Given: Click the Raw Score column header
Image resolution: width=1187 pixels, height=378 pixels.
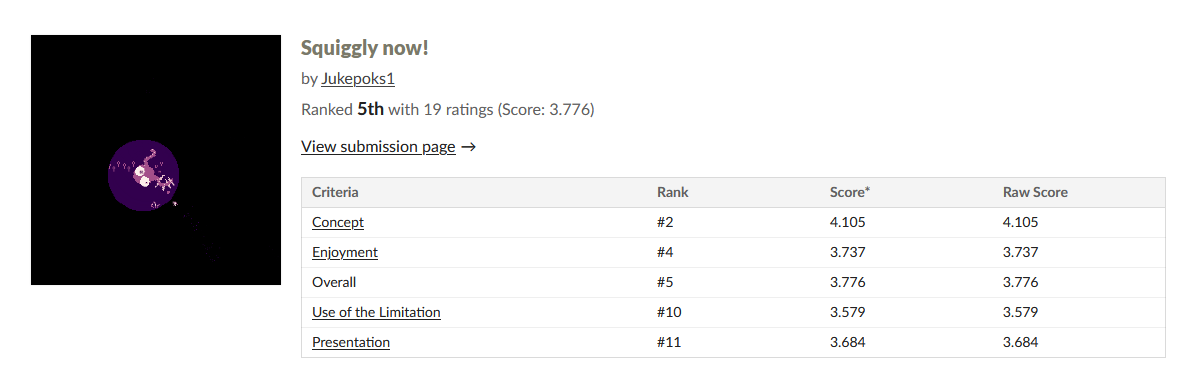Looking at the screenshot, I should pos(1035,192).
